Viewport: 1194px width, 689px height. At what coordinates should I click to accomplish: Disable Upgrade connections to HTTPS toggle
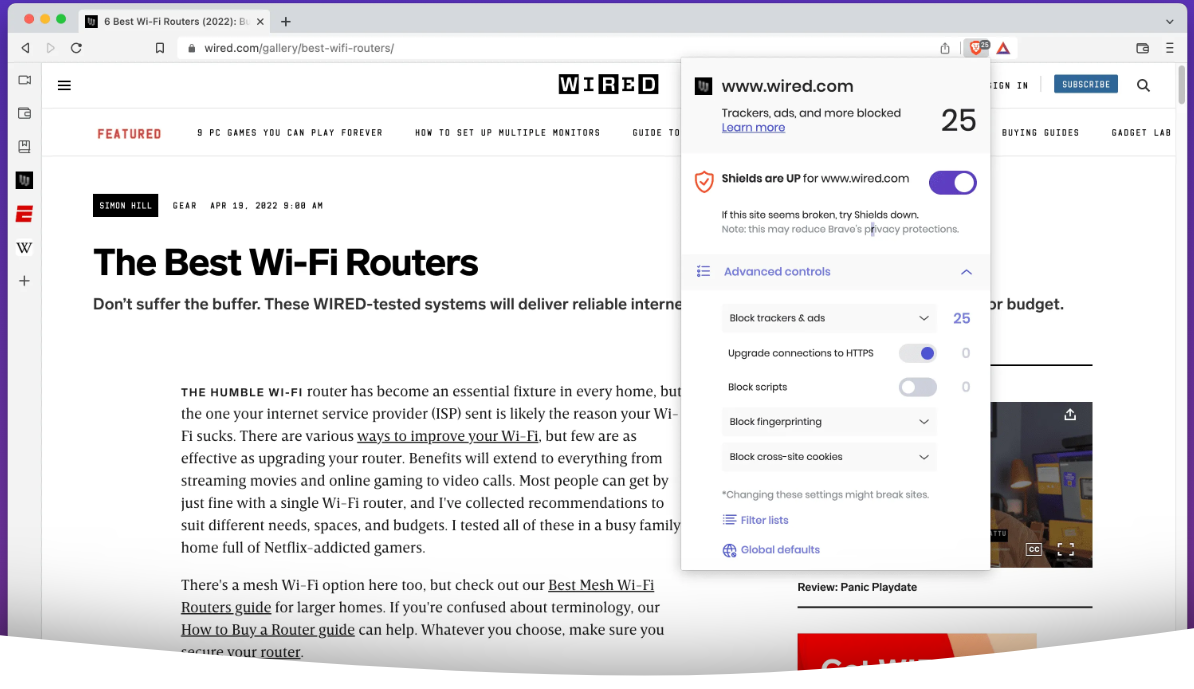tap(918, 353)
